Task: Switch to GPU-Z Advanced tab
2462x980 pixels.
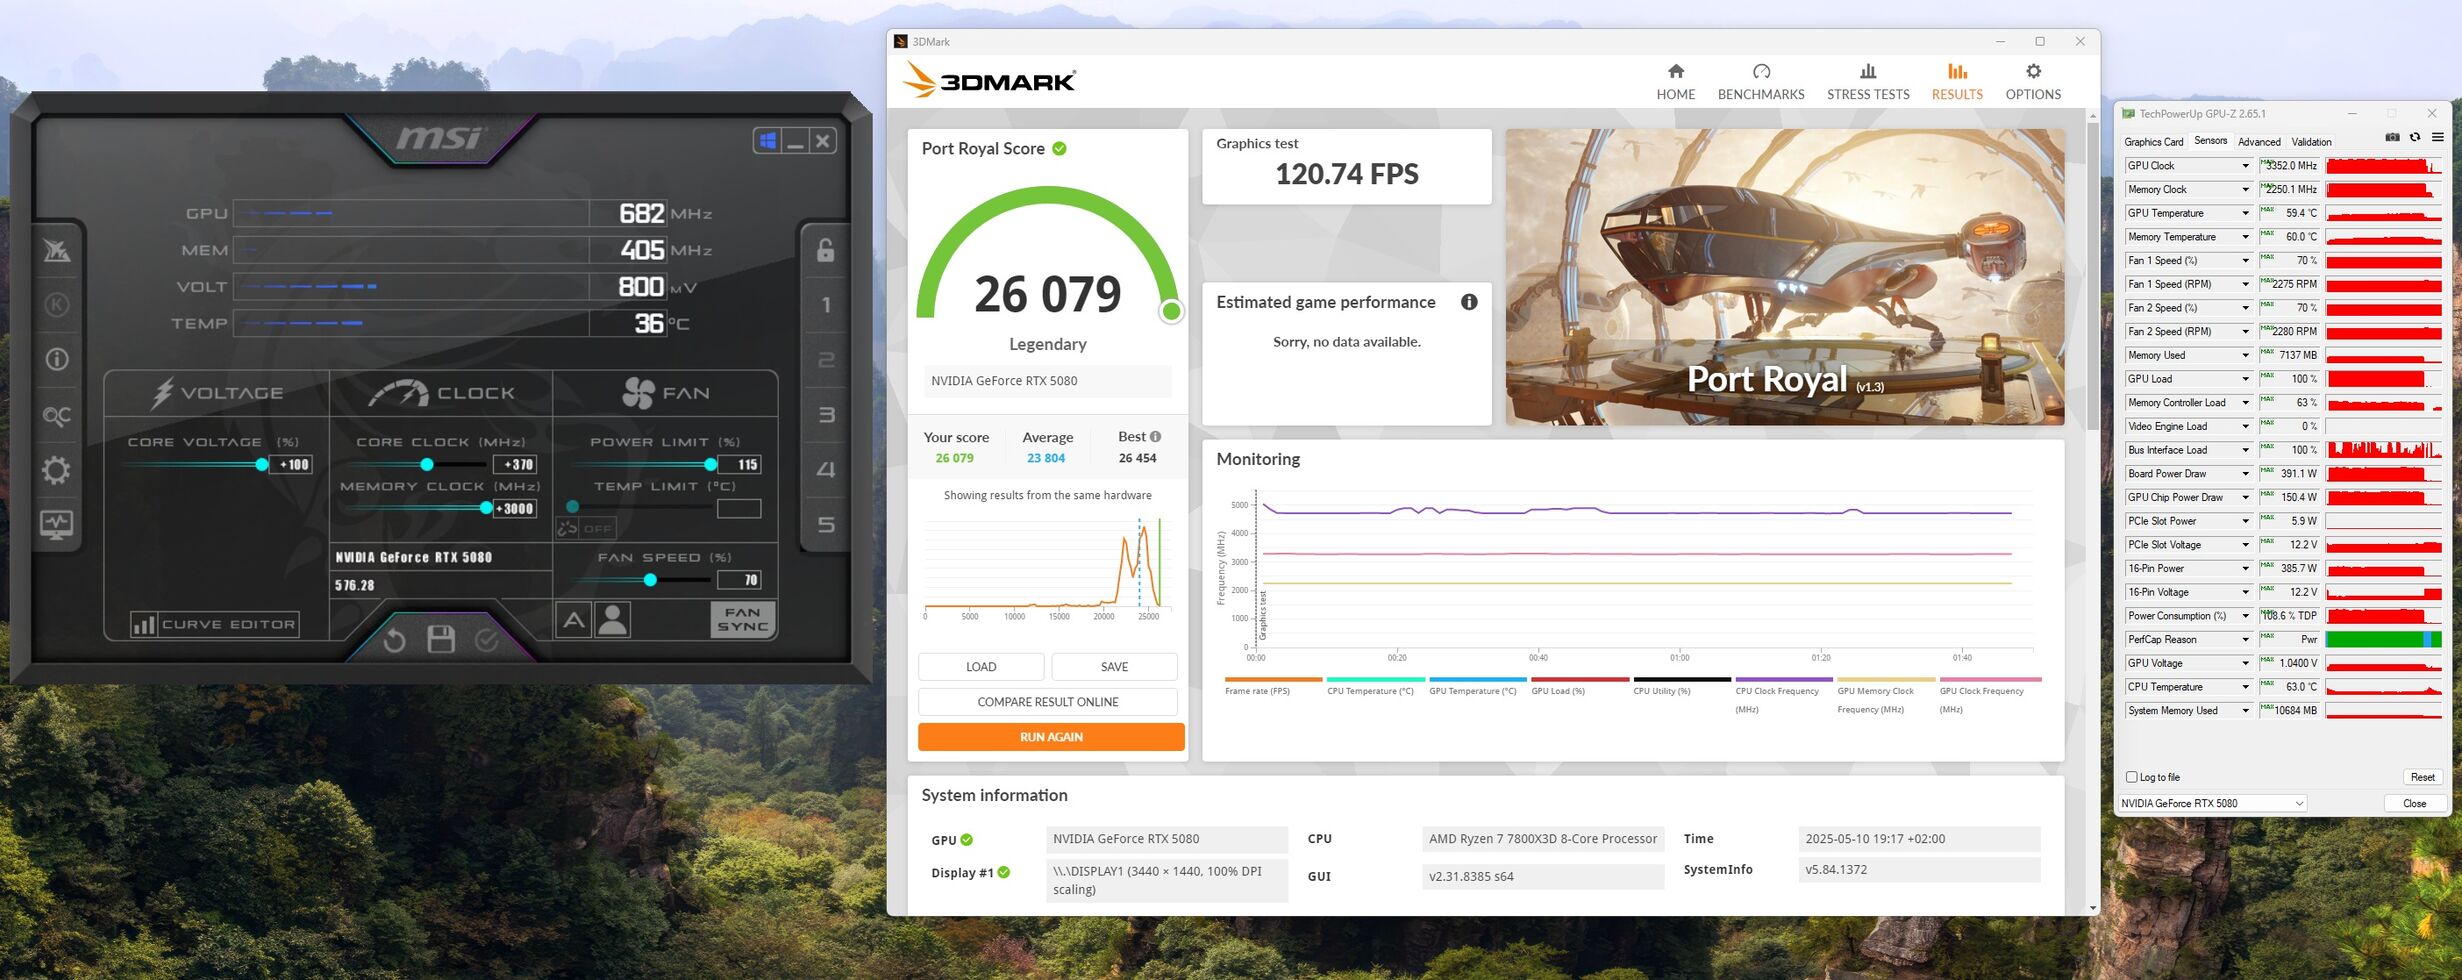Action: point(2259,142)
